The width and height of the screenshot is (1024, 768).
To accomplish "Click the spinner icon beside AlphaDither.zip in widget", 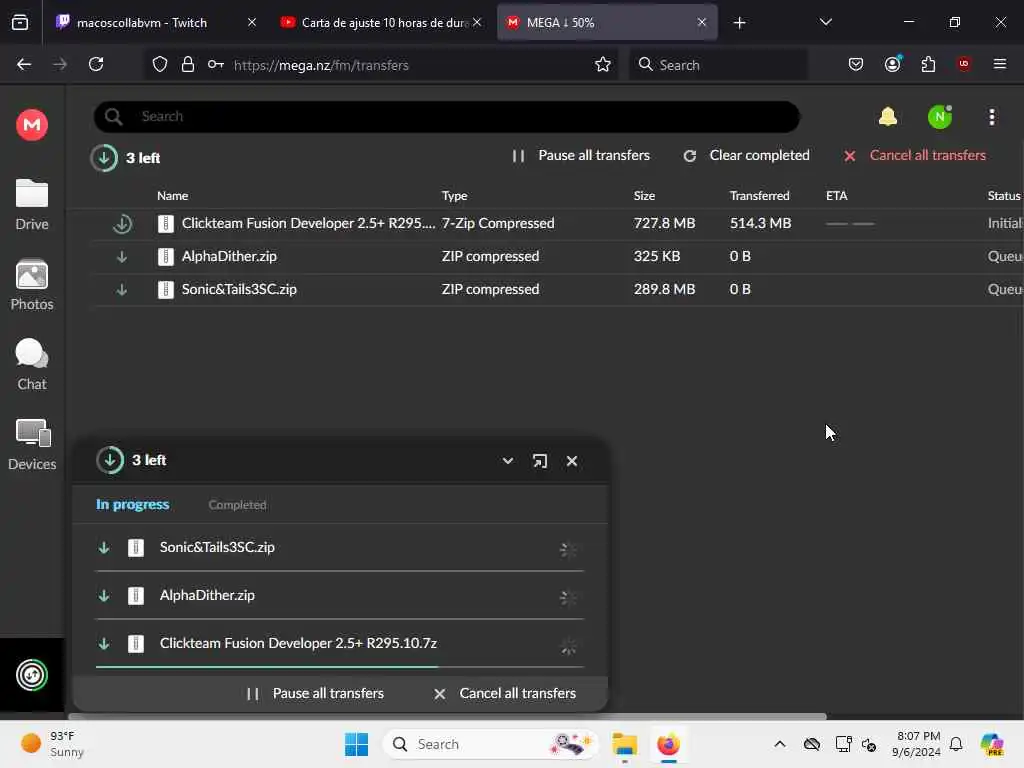I will (x=568, y=598).
